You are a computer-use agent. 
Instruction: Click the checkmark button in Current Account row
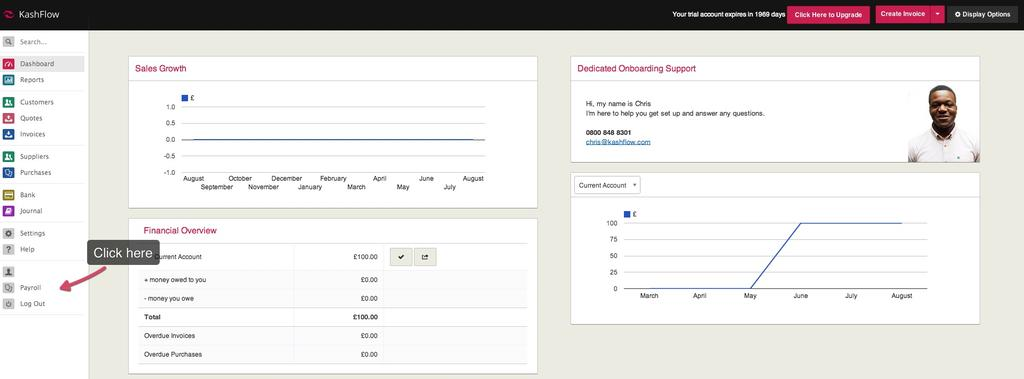(401, 257)
